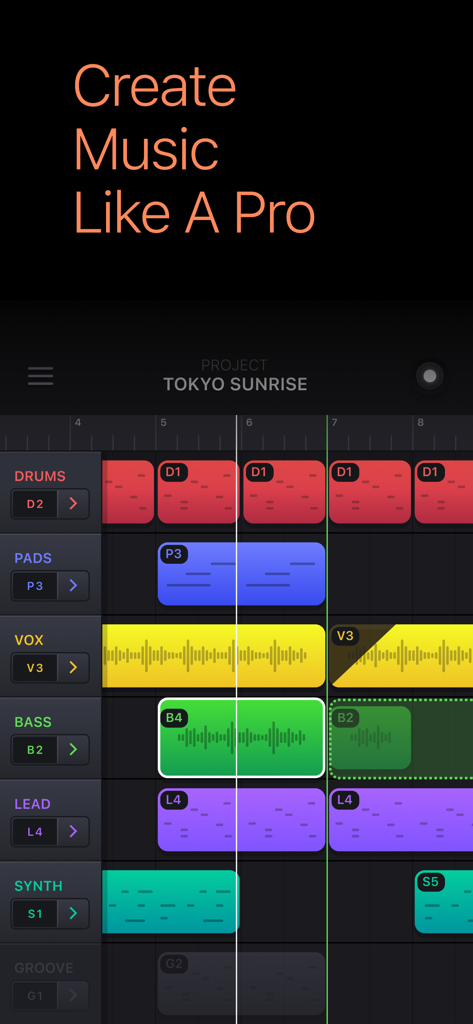Image resolution: width=473 pixels, height=1024 pixels.
Task: Select the dimmed GROOVE track label
Action: (x=44, y=968)
